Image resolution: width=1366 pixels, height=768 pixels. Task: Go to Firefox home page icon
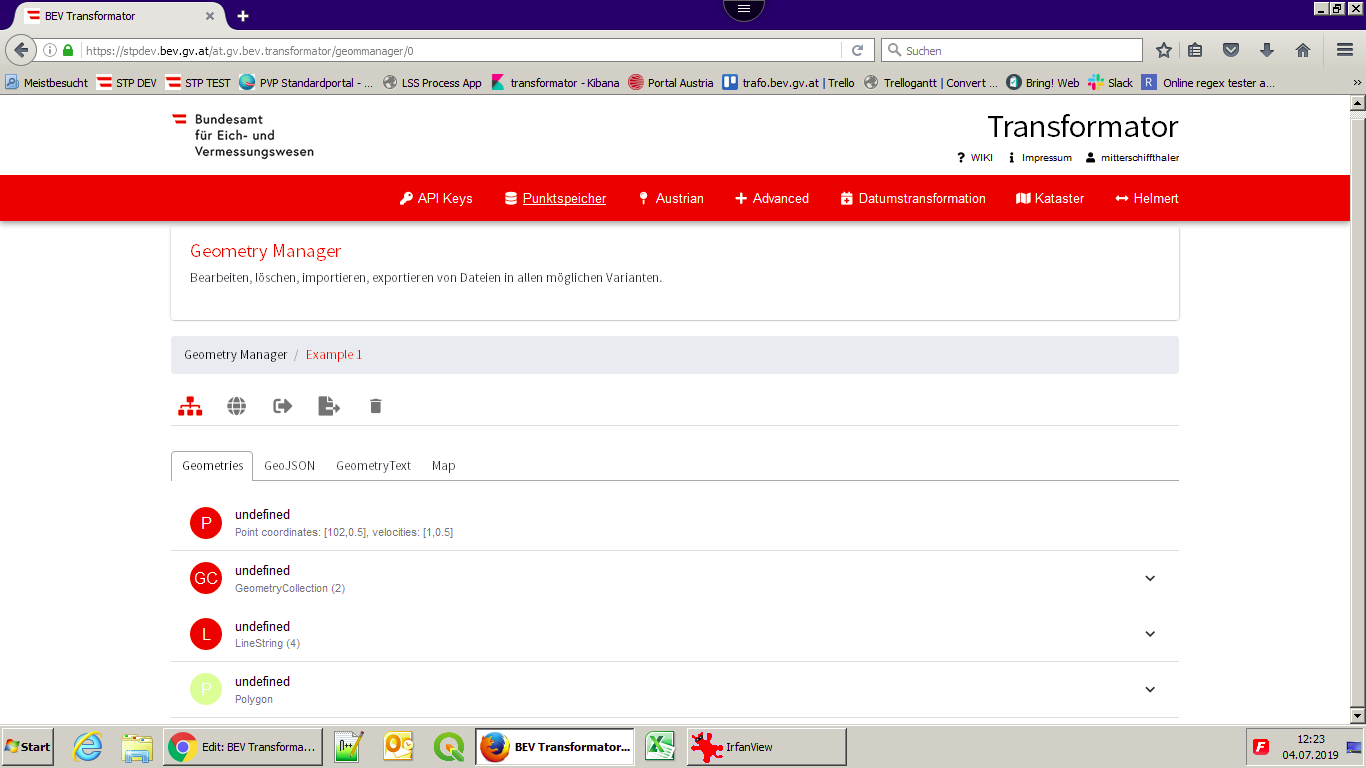pyautogui.click(x=1303, y=50)
